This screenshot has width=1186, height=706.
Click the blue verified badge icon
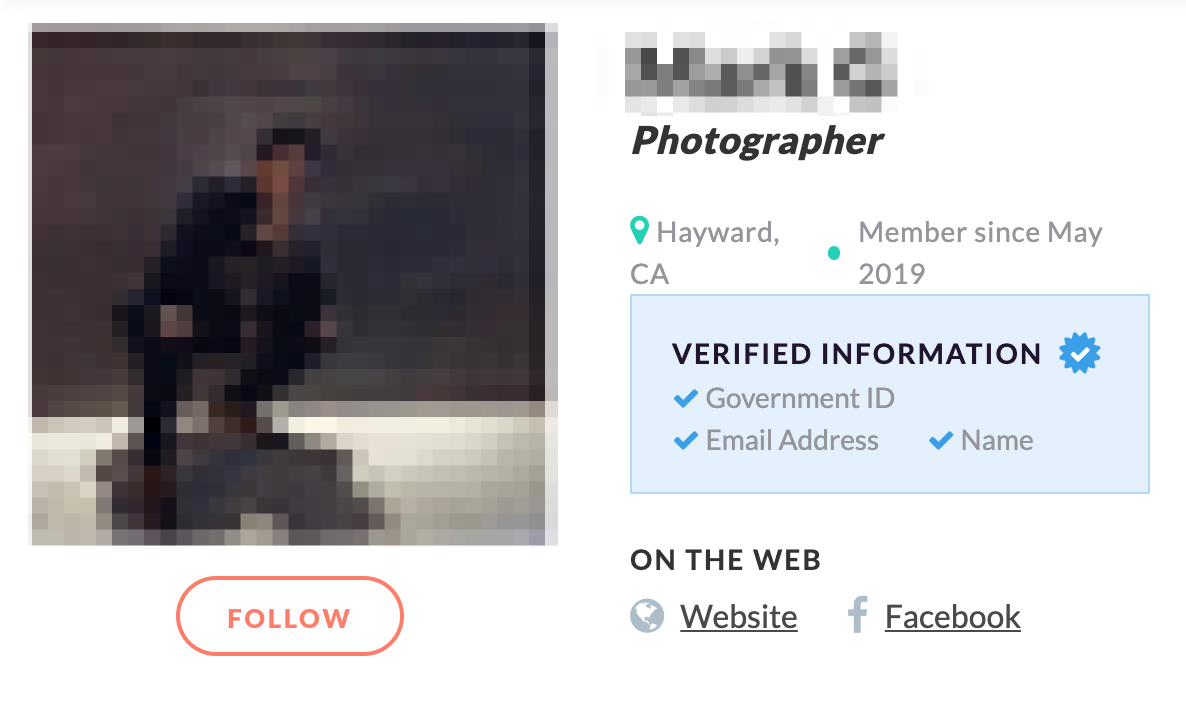click(x=1079, y=353)
